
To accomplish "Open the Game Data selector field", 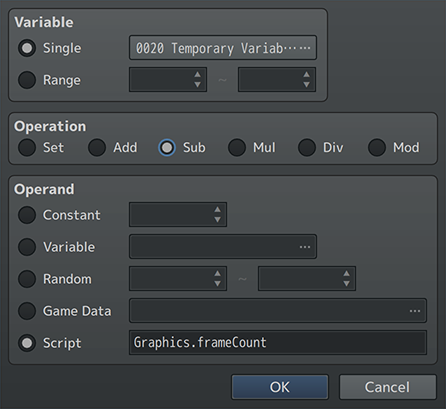I will pos(278,310).
